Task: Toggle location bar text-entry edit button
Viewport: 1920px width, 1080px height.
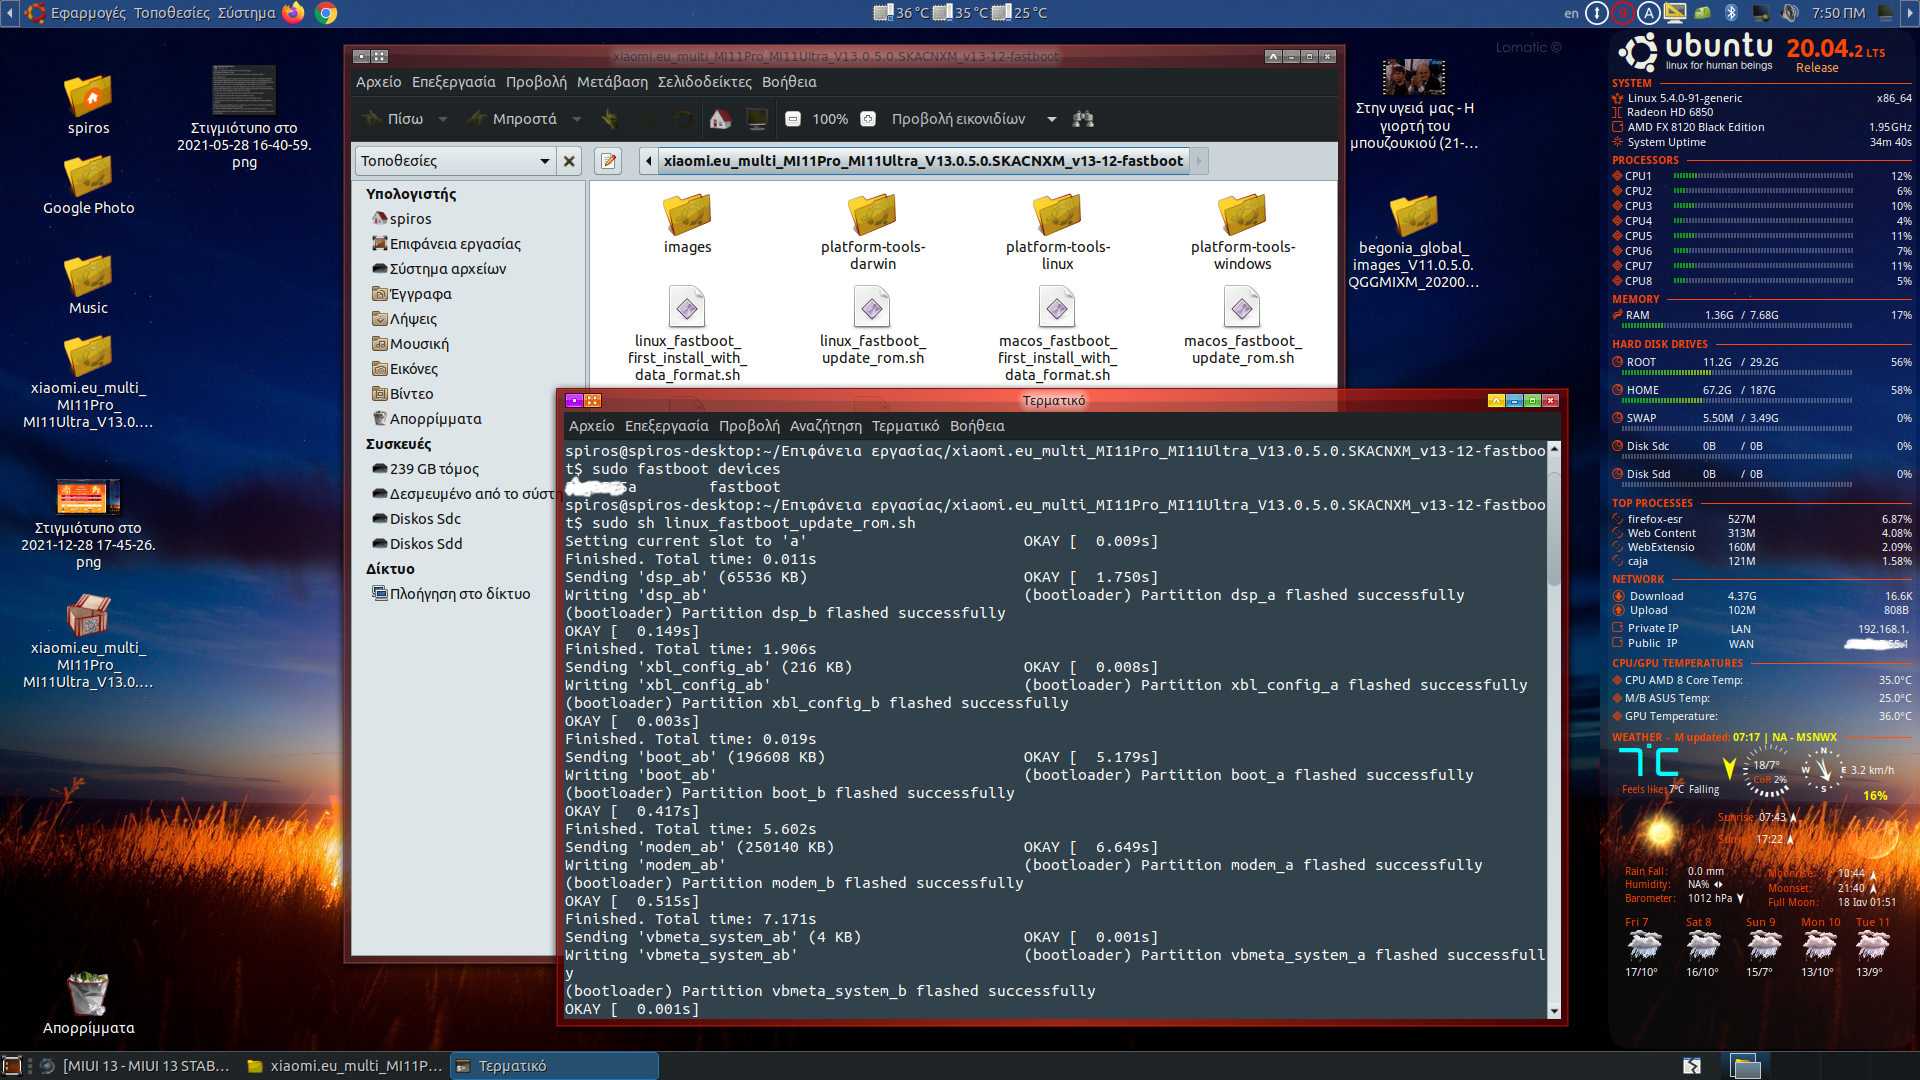Action: click(608, 161)
